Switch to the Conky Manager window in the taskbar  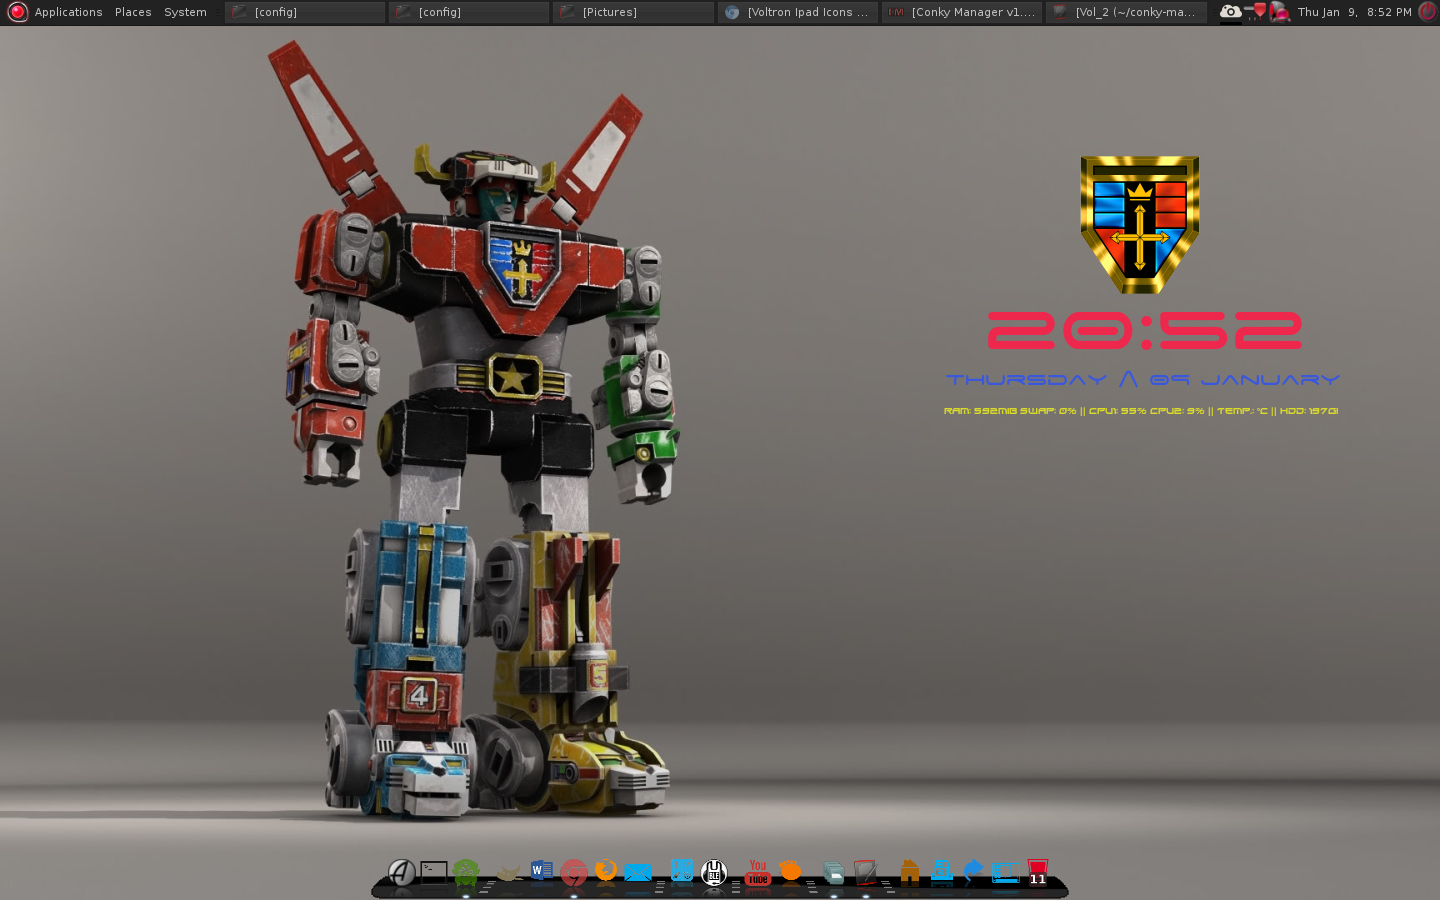[x=960, y=12]
